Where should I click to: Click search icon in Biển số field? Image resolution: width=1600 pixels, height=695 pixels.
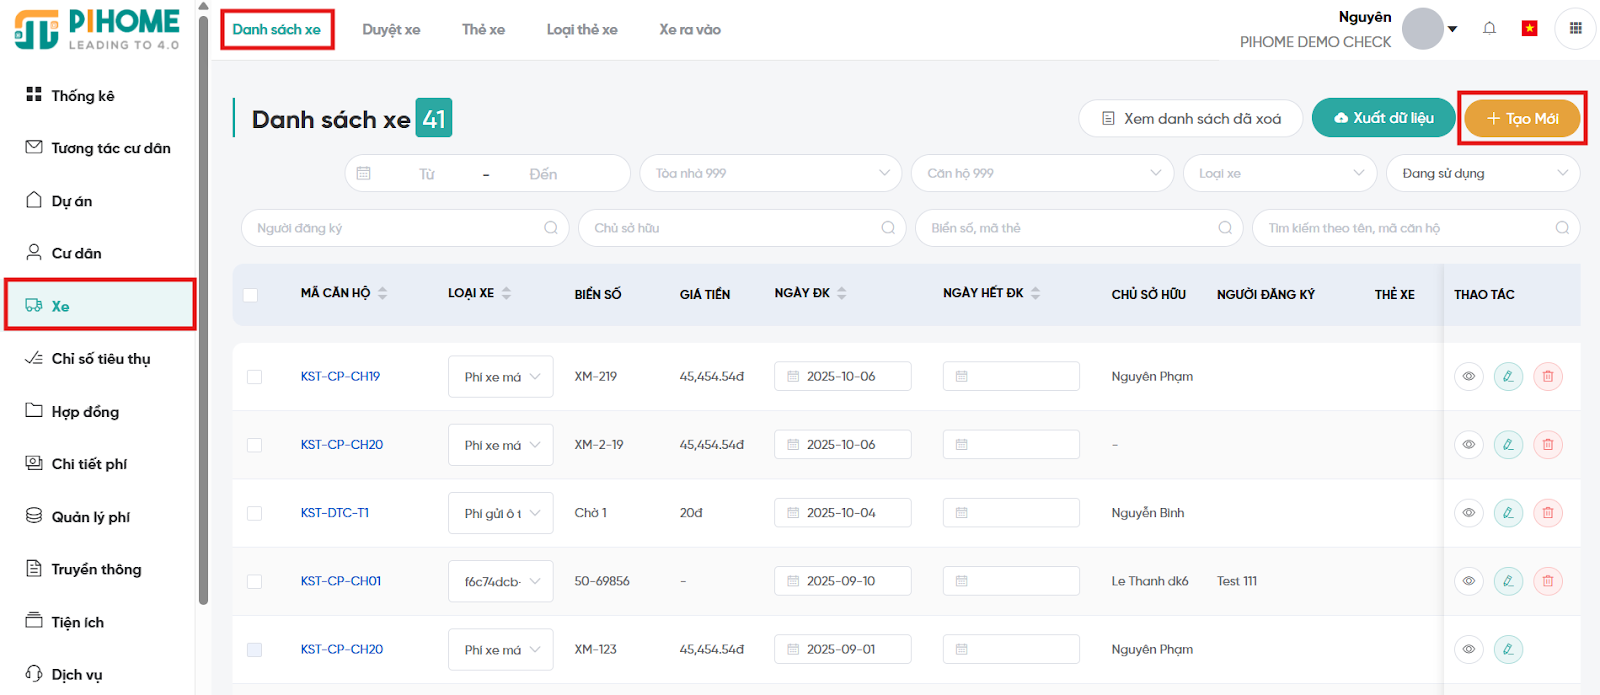[x=1224, y=228]
